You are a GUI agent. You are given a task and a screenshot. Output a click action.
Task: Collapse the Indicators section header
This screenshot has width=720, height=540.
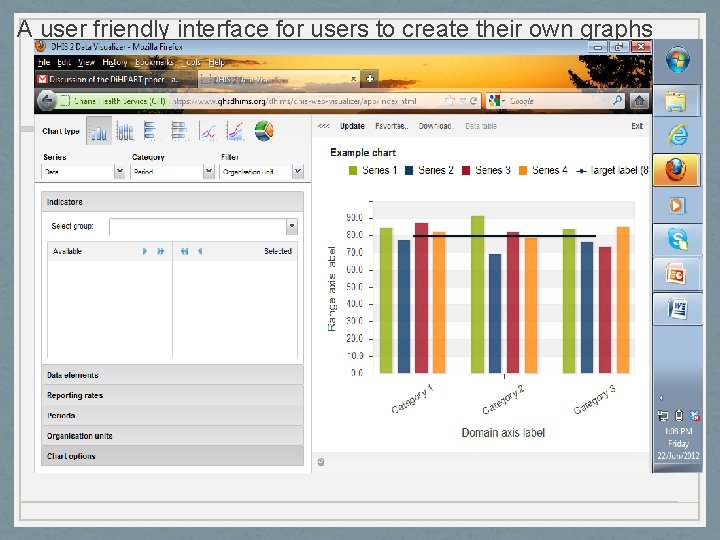click(x=172, y=202)
